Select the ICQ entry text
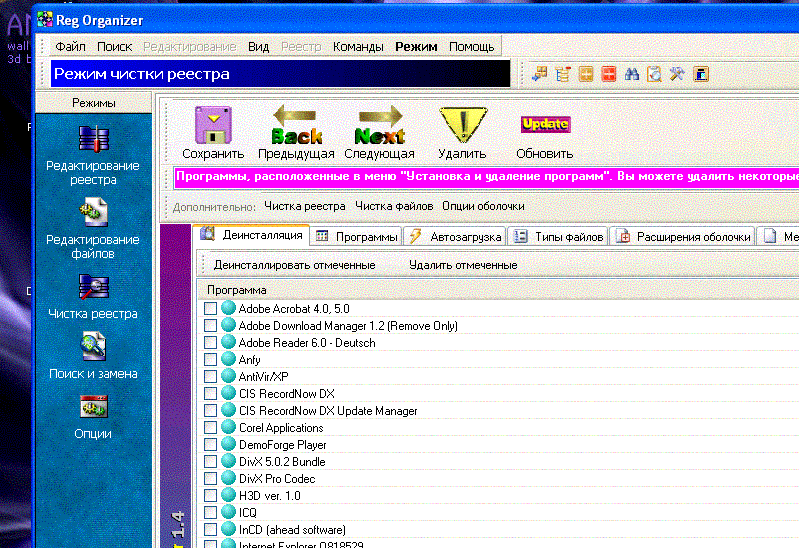Viewport: 799px width, 548px height. pos(248,512)
